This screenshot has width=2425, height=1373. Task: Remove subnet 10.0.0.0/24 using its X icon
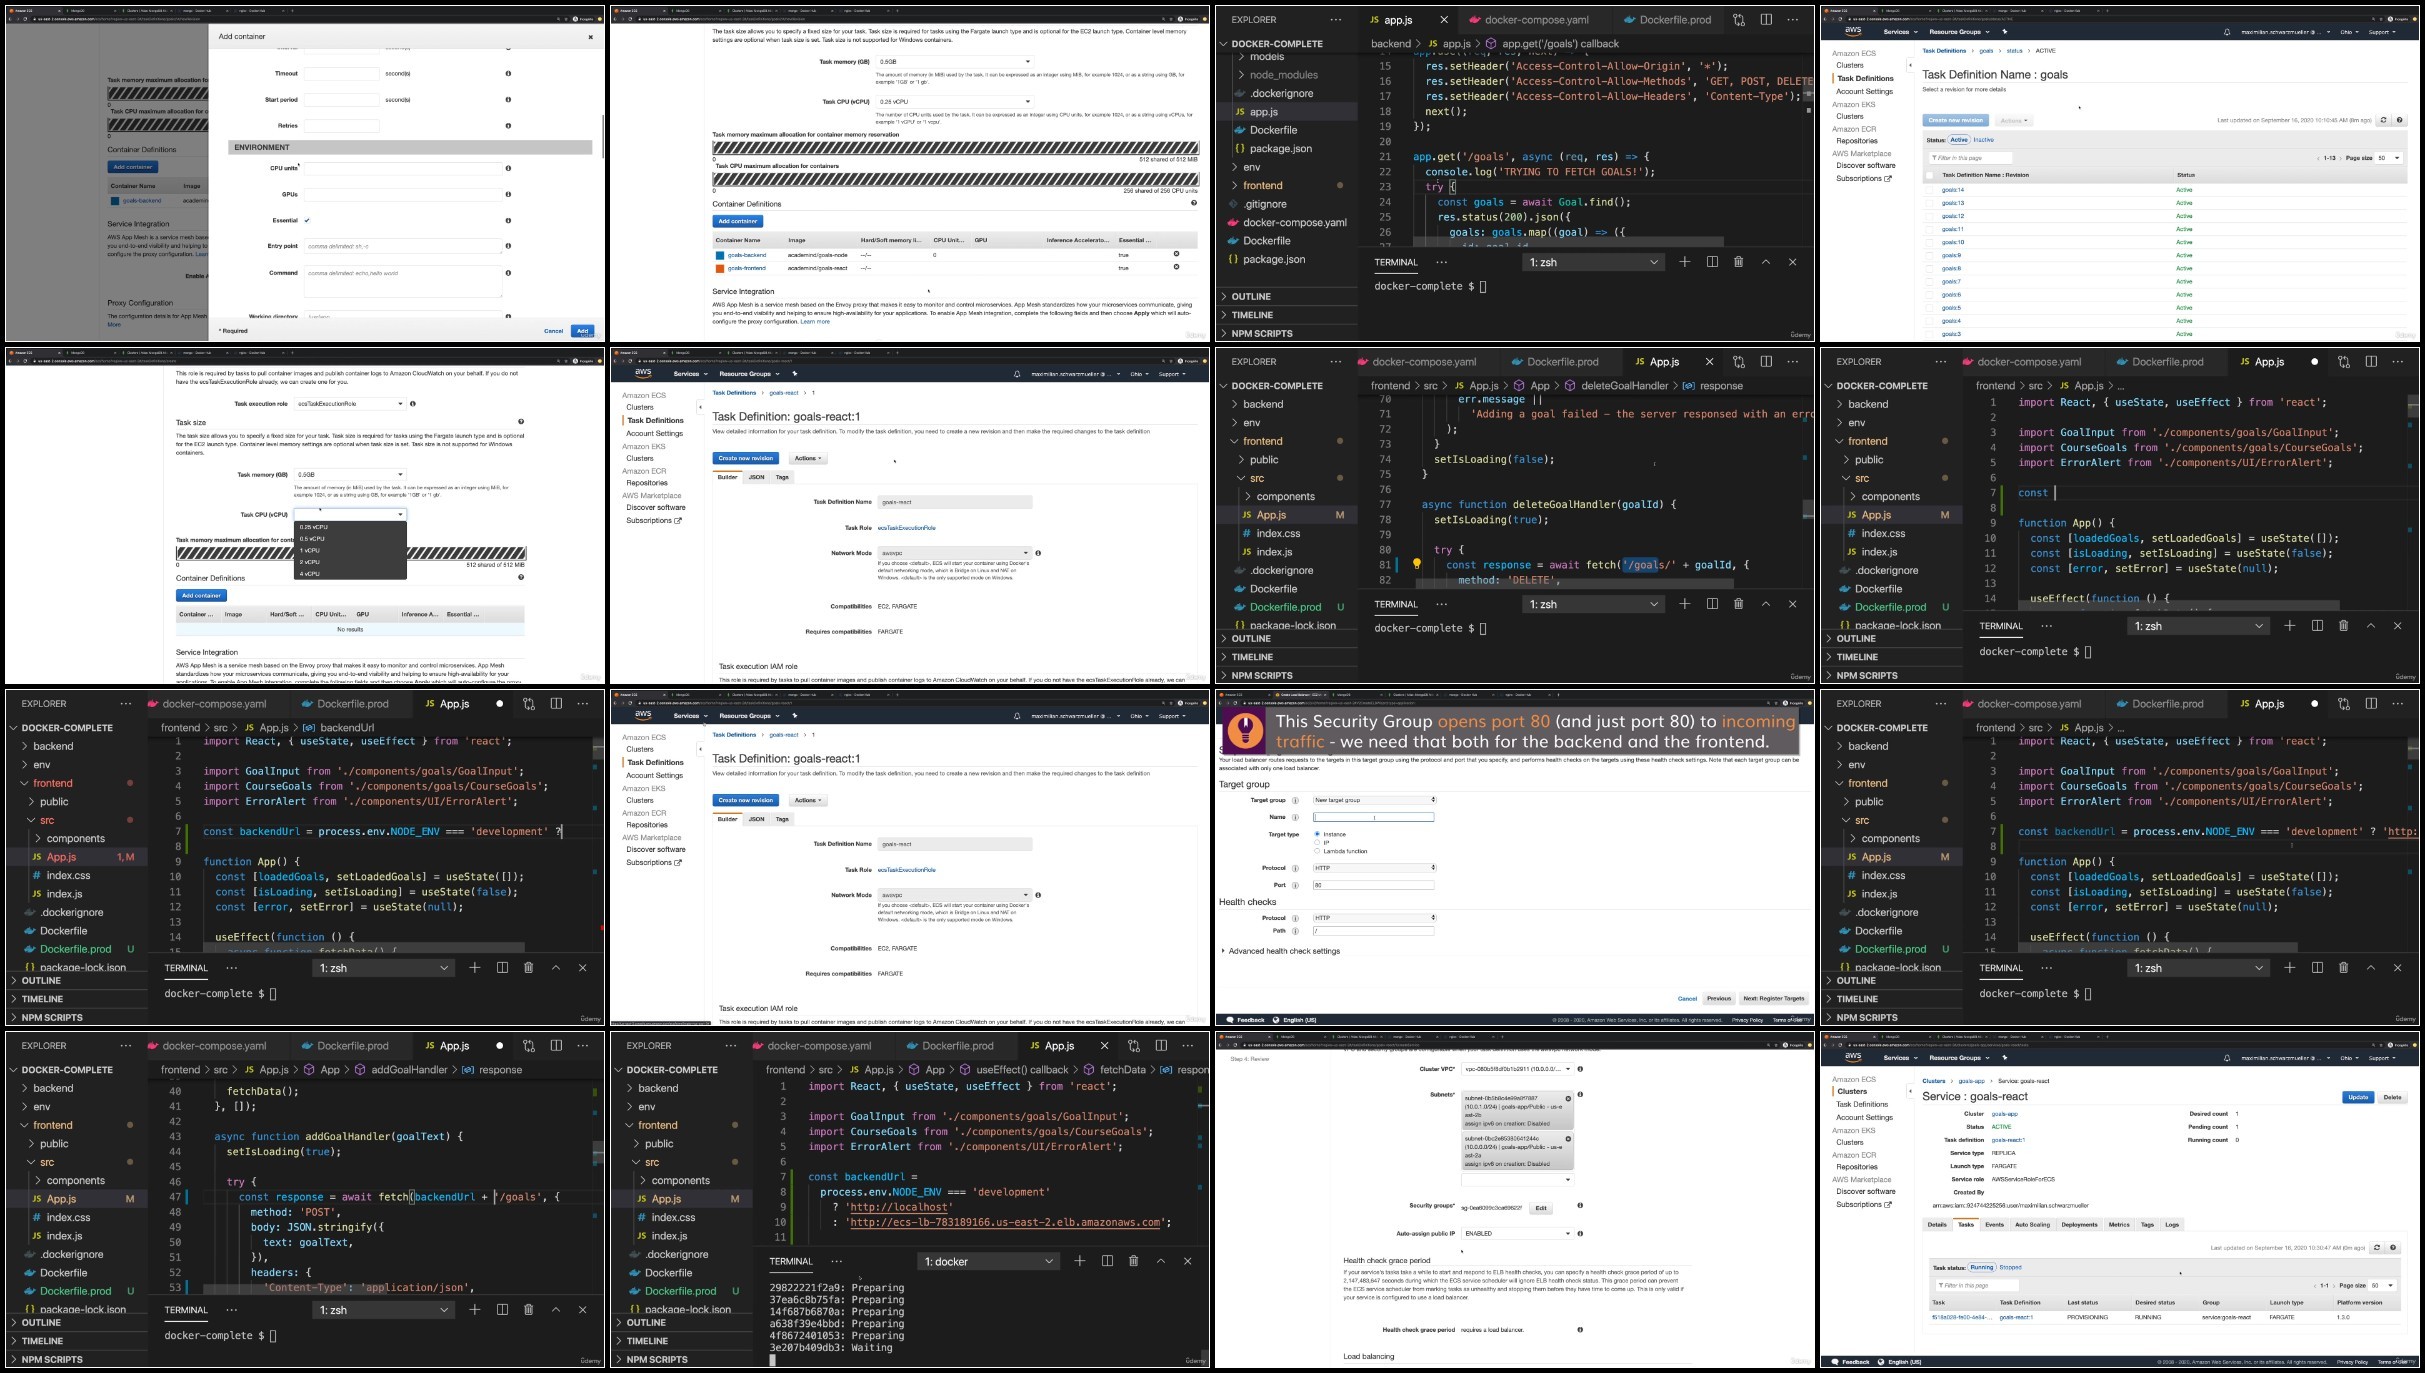[x=1568, y=1139]
